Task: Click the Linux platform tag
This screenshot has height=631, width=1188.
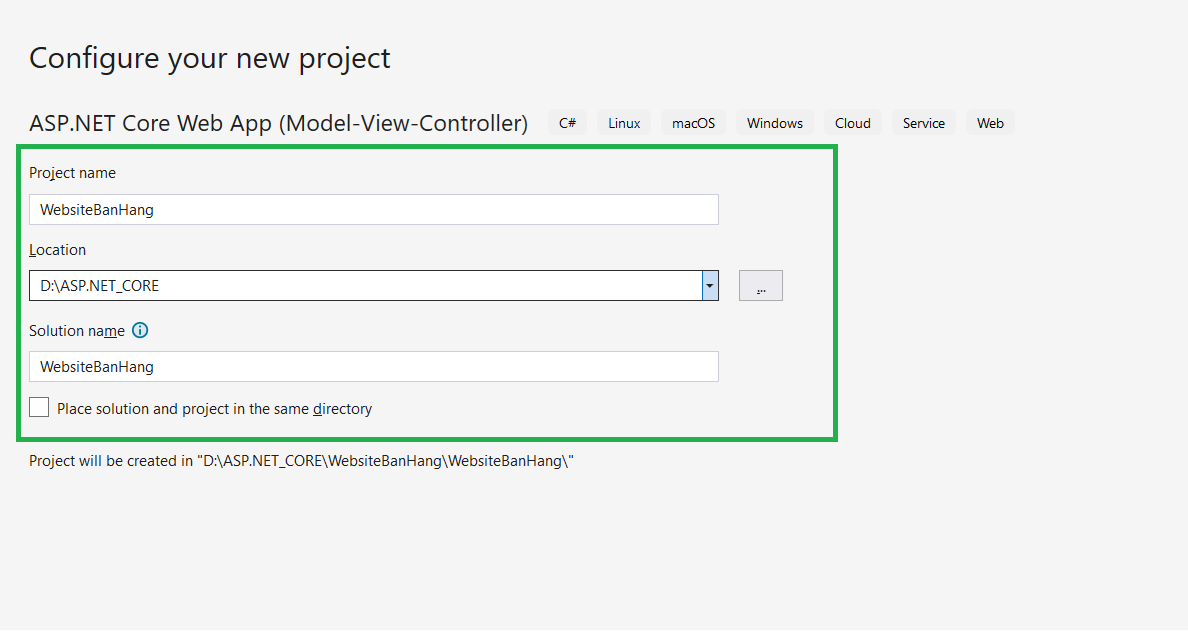Action: [624, 123]
